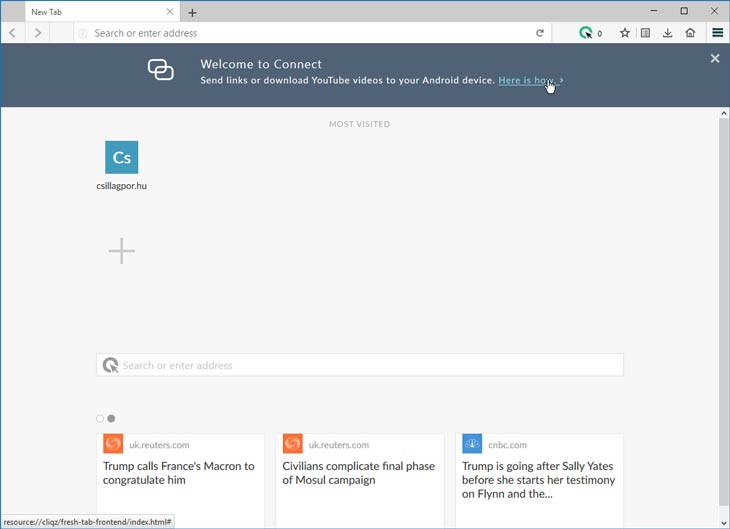Bookmark this page with the star icon
The image size is (730, 529).
point(624,33)
